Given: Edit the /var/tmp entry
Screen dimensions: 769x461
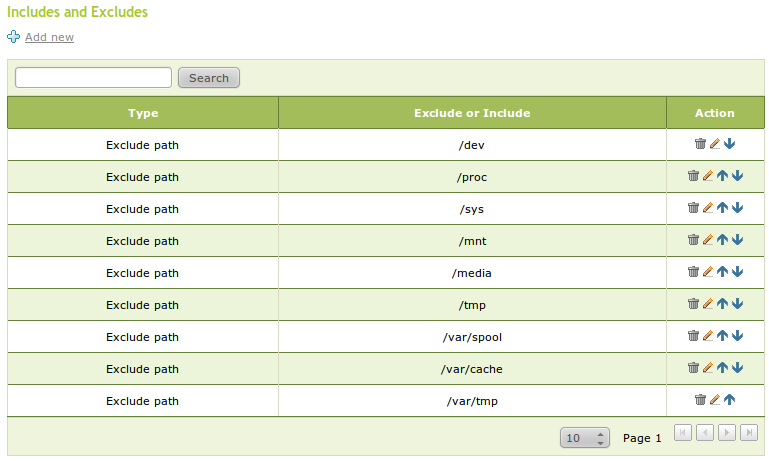Looking at the screenshot, I should [714, 400].
